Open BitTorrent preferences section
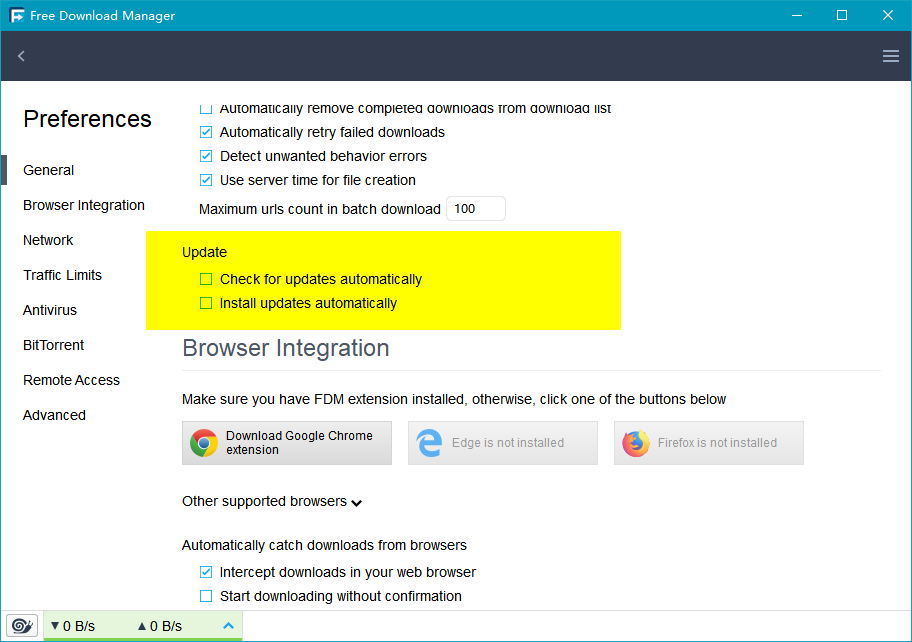This screenshot has height=642, width=912. coord(54,345)
